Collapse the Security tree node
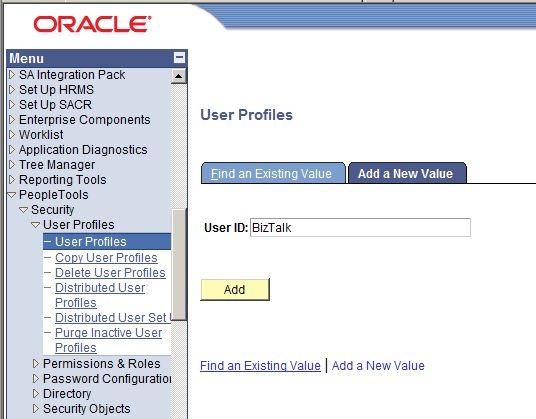Screen dimensions: 536x419 (24, 210)
